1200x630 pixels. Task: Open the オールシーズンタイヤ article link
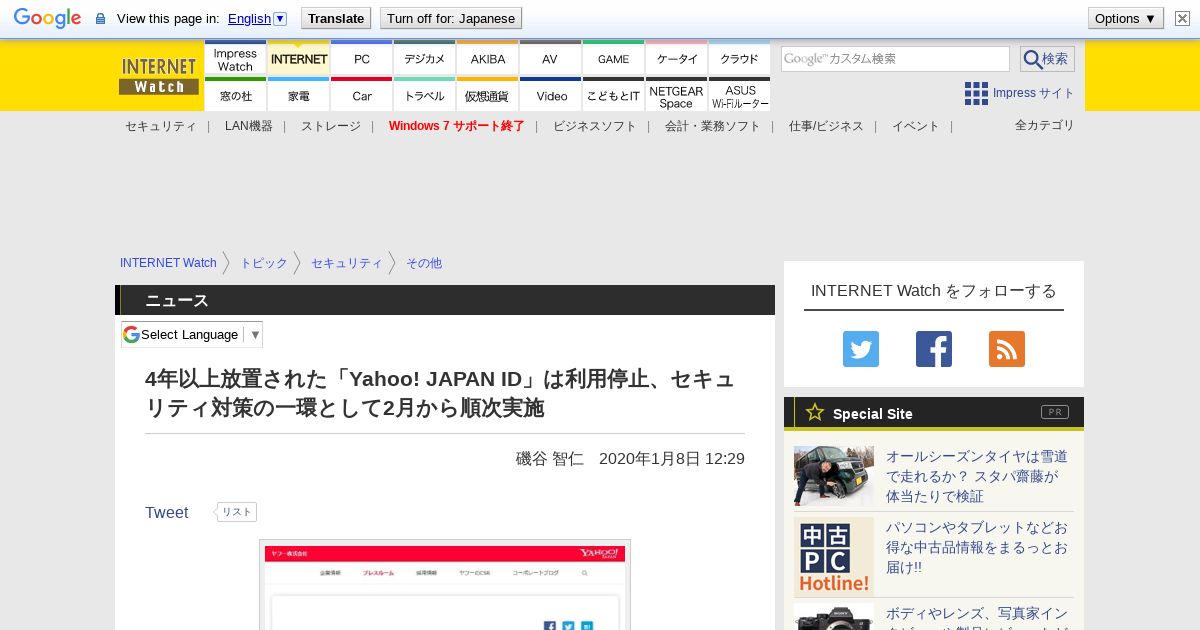tap(977, 476)
